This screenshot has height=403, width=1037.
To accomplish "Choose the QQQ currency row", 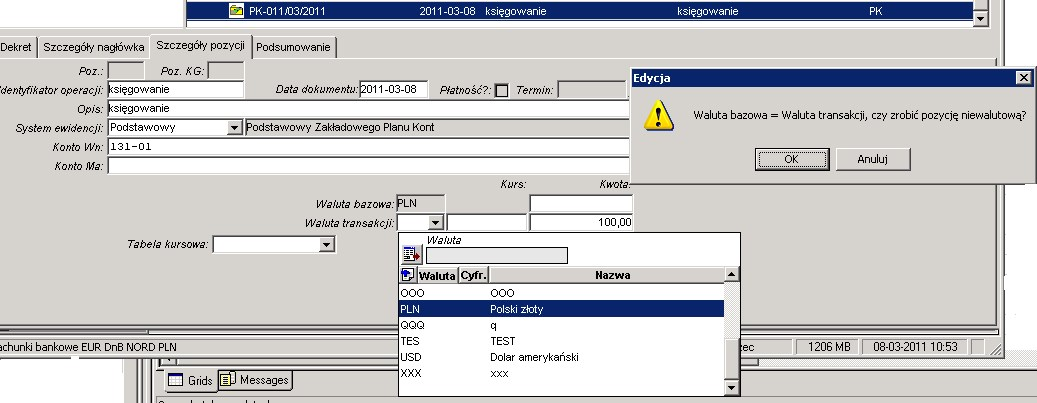I will tap(561, 326).
